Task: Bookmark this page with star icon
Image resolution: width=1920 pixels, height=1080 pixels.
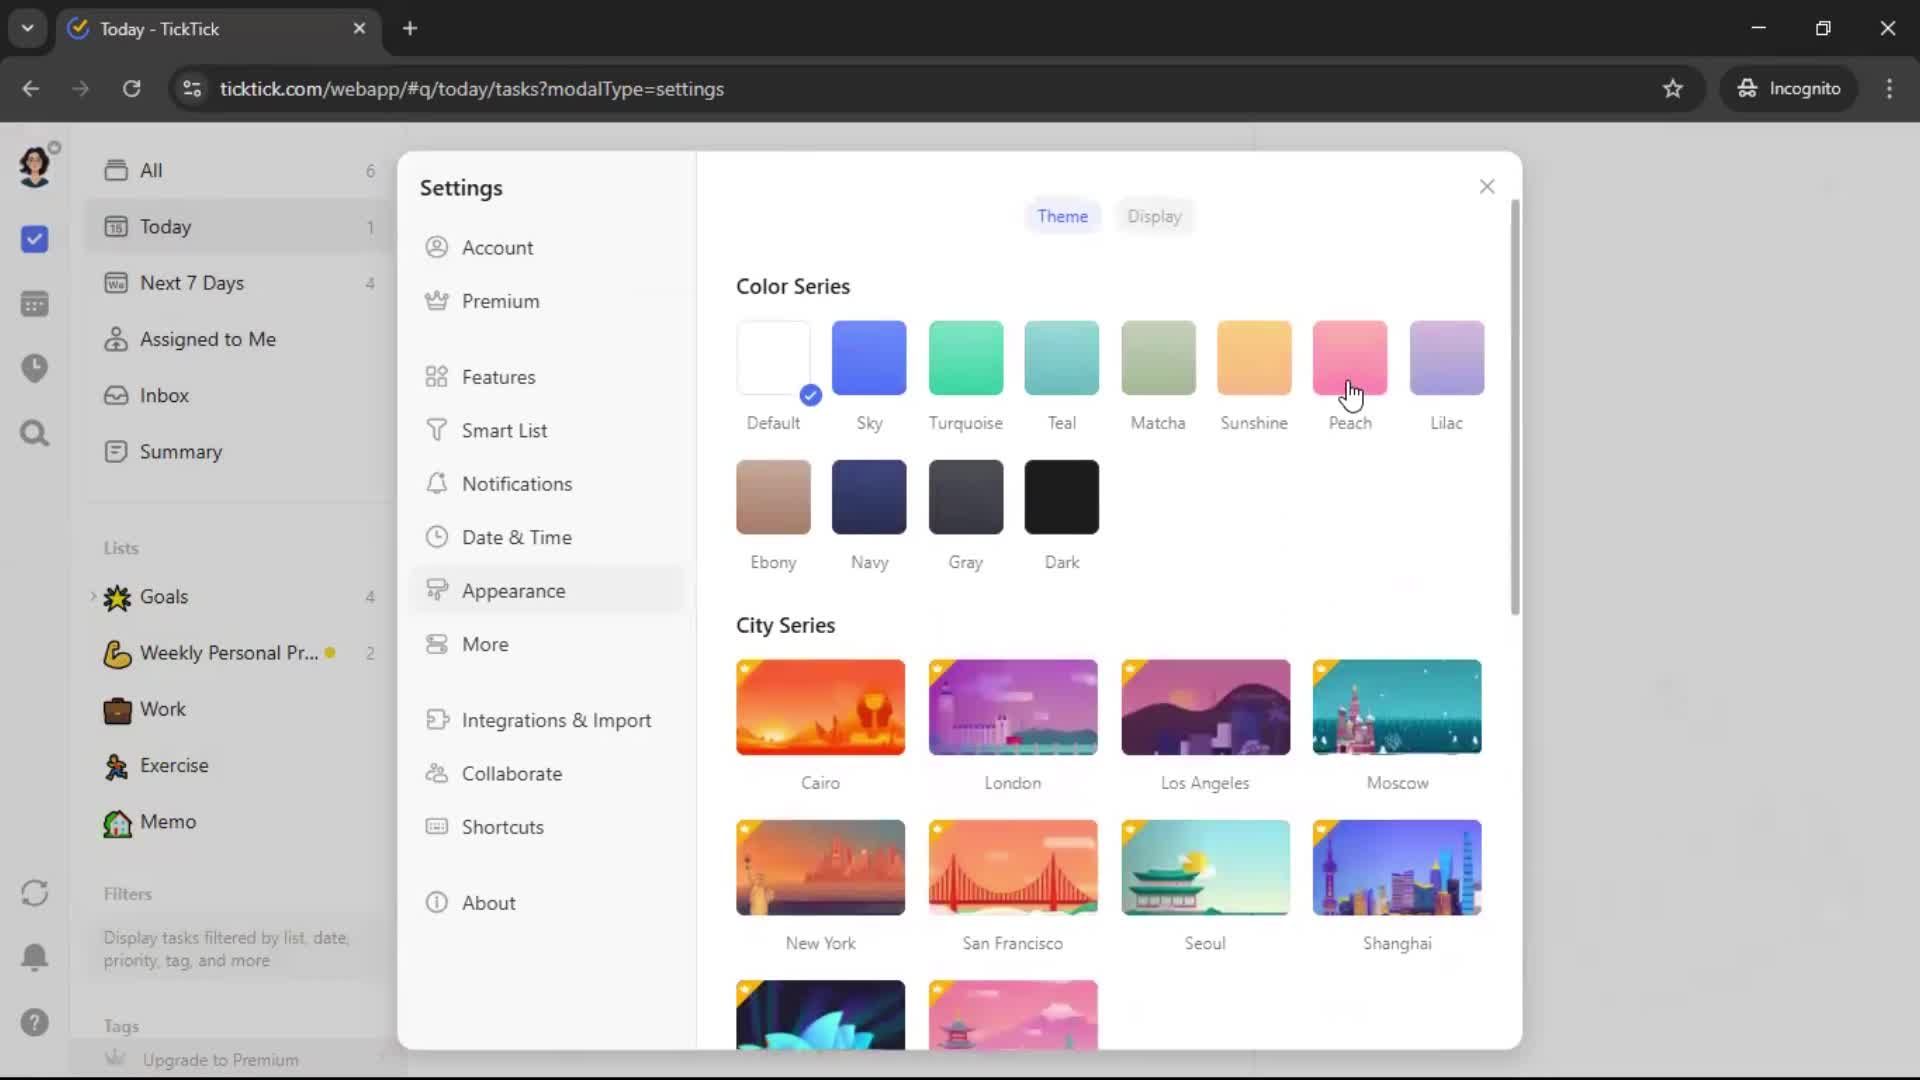Action: 1672,89
